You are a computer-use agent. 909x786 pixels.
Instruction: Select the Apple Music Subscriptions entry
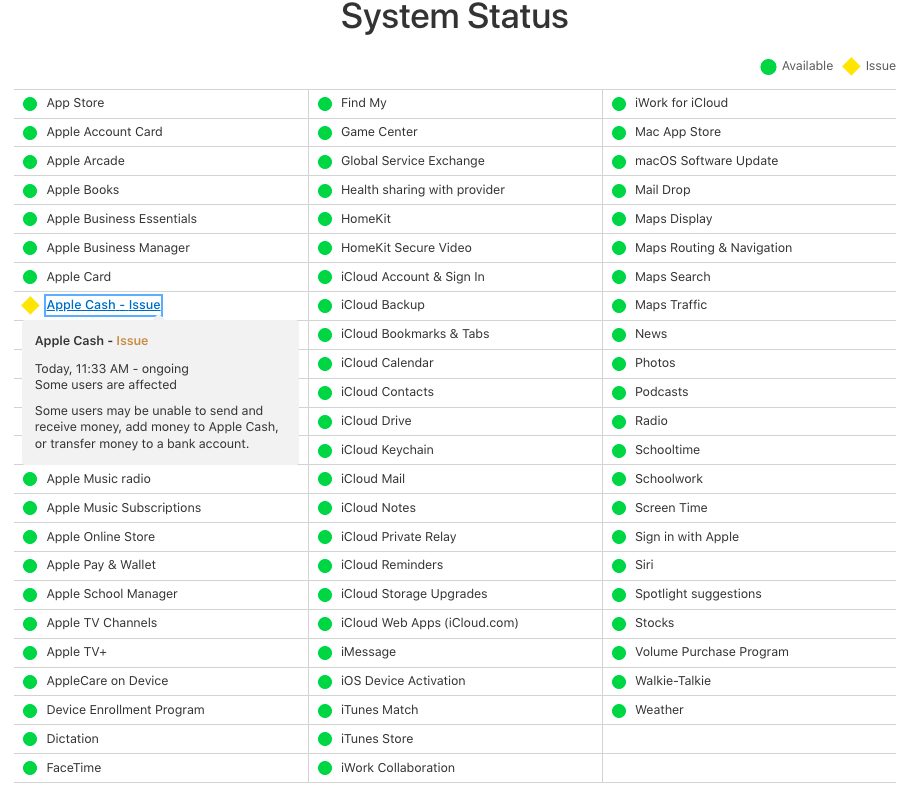[x=123, y=508]
